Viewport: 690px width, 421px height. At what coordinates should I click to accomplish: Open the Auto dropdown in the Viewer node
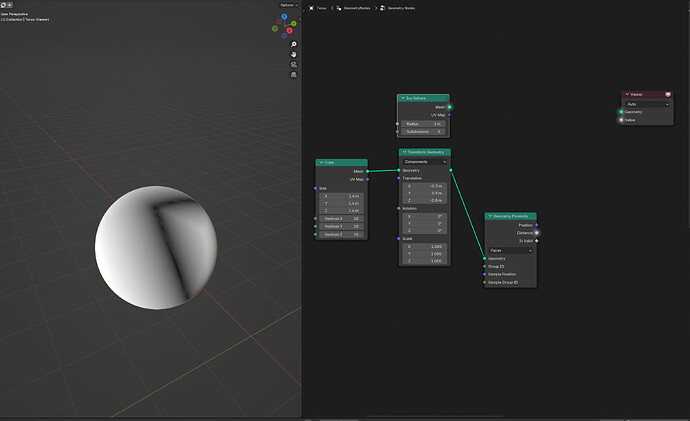647,104
